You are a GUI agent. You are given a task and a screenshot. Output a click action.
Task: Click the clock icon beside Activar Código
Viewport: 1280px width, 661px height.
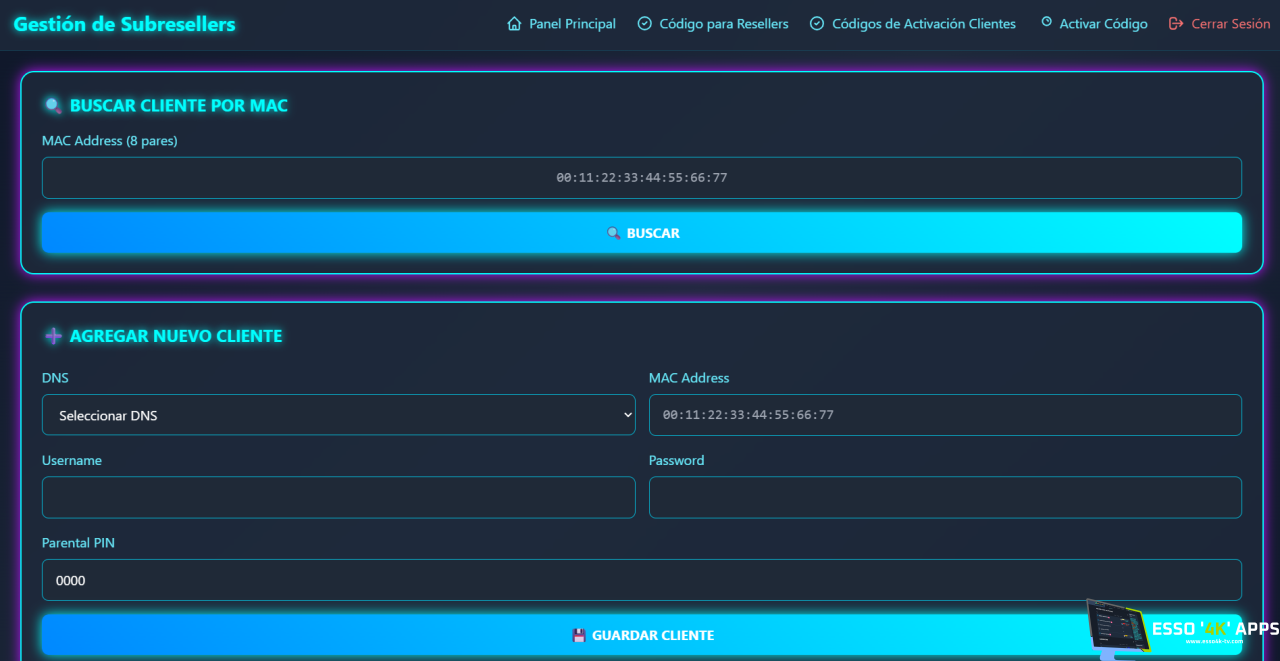coord(1046,22)
